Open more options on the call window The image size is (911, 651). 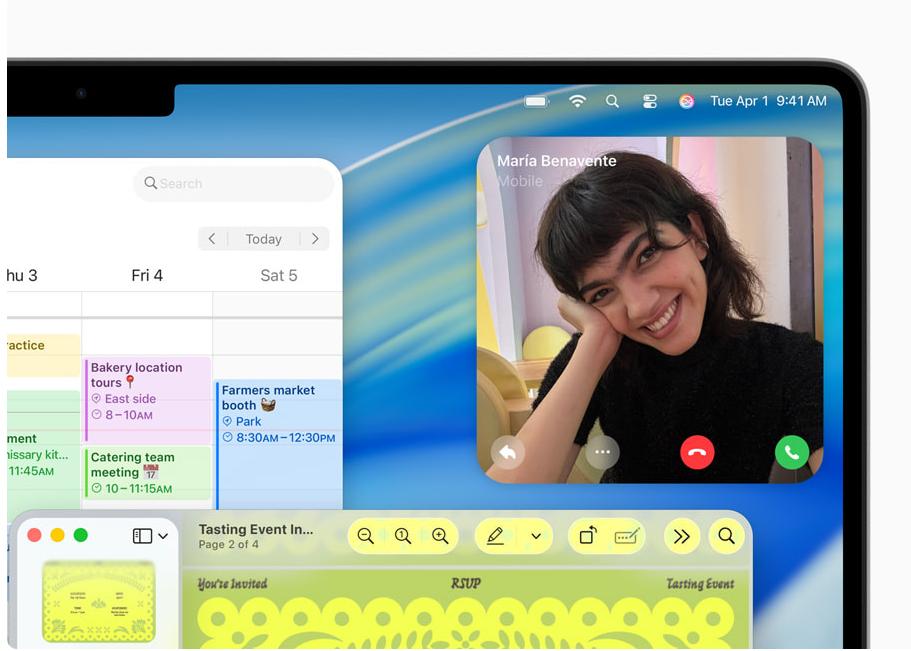[602, 452]
